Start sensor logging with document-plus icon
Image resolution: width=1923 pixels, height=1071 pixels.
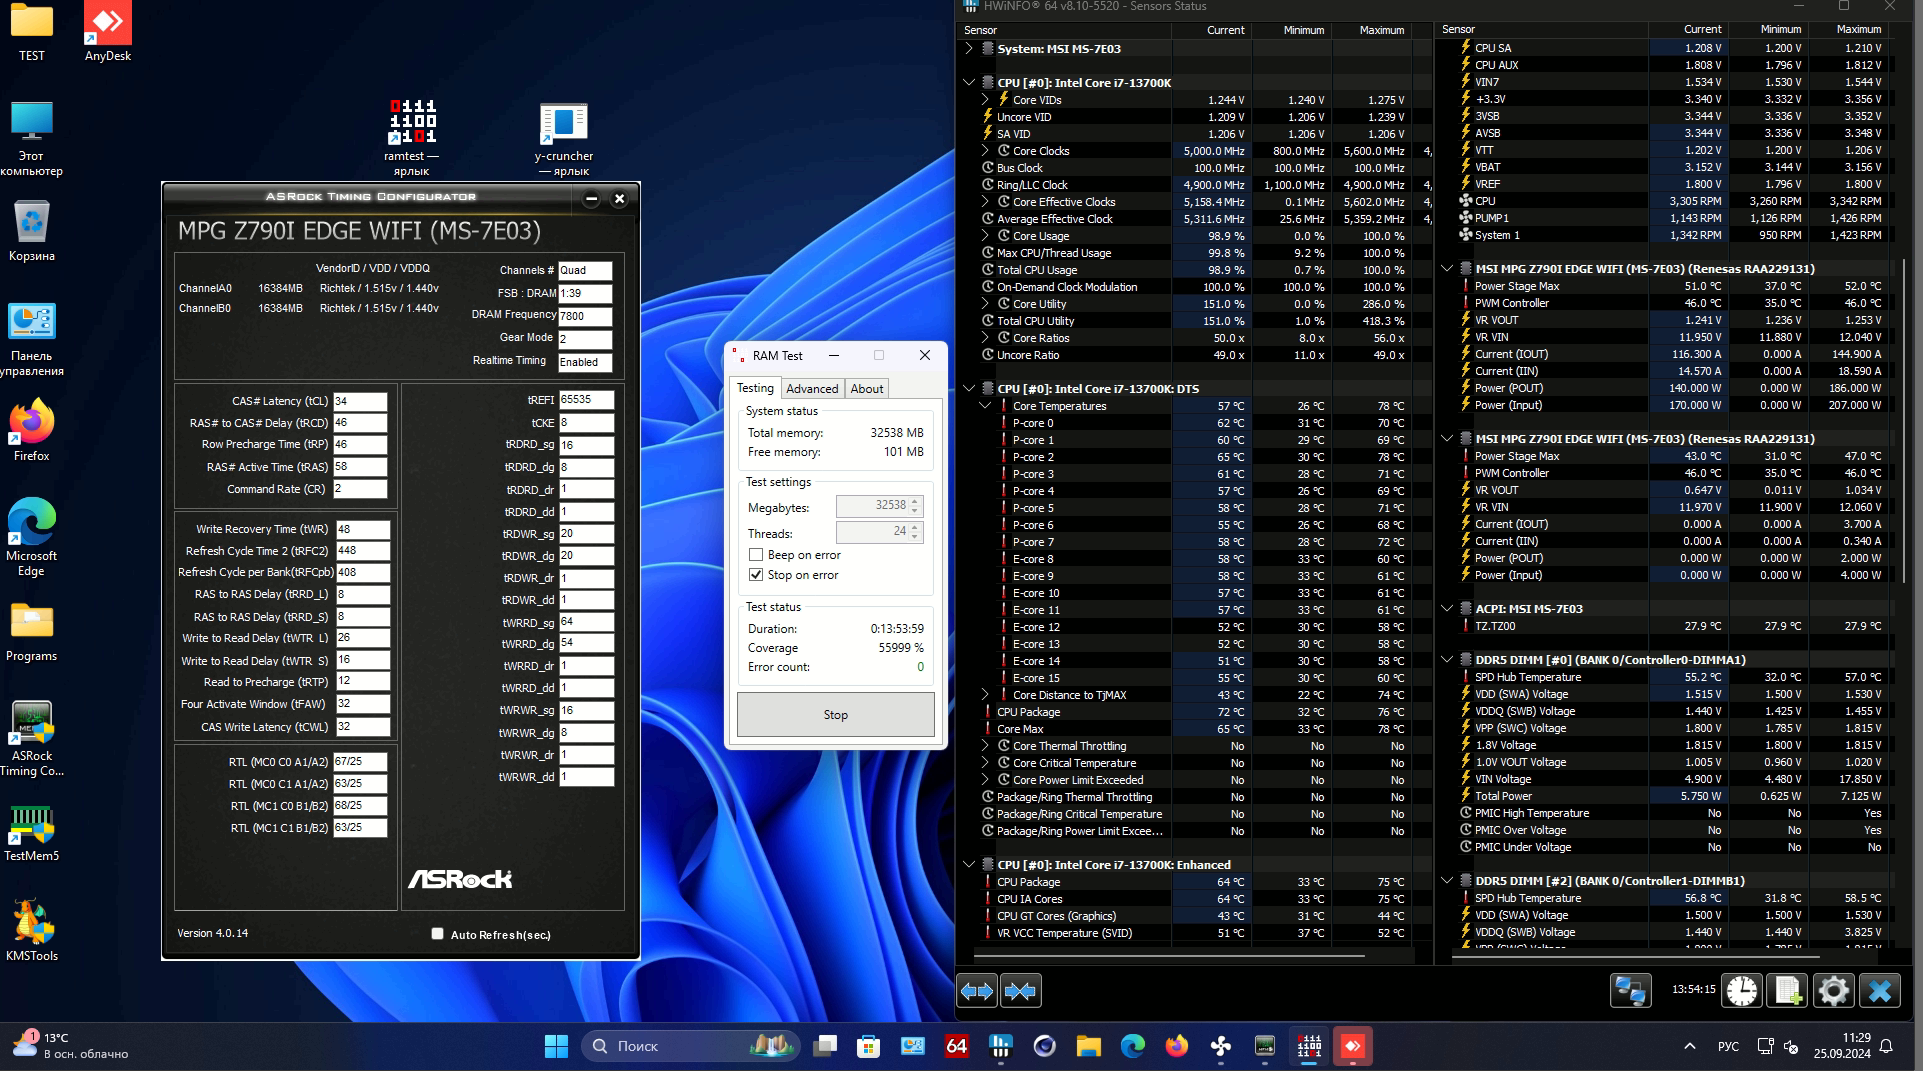[x=1787, y=991]
